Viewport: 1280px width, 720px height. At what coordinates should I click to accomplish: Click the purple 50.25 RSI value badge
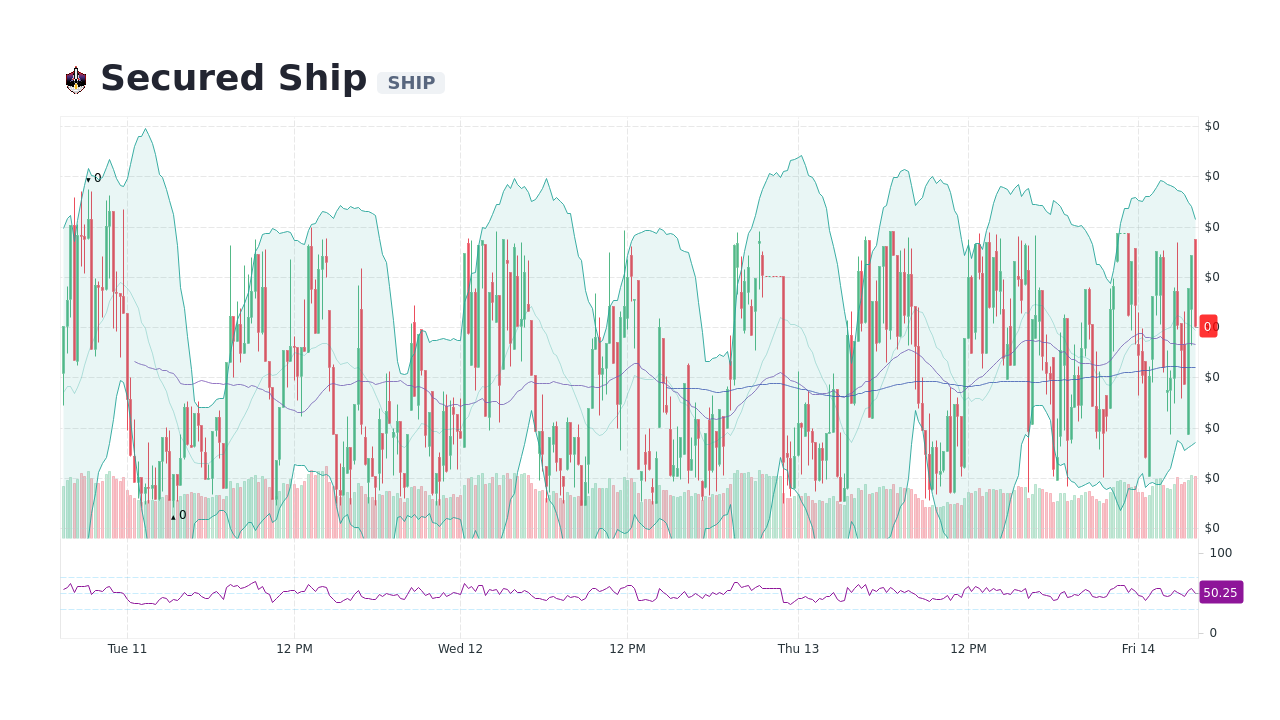tap(1220, 592)
